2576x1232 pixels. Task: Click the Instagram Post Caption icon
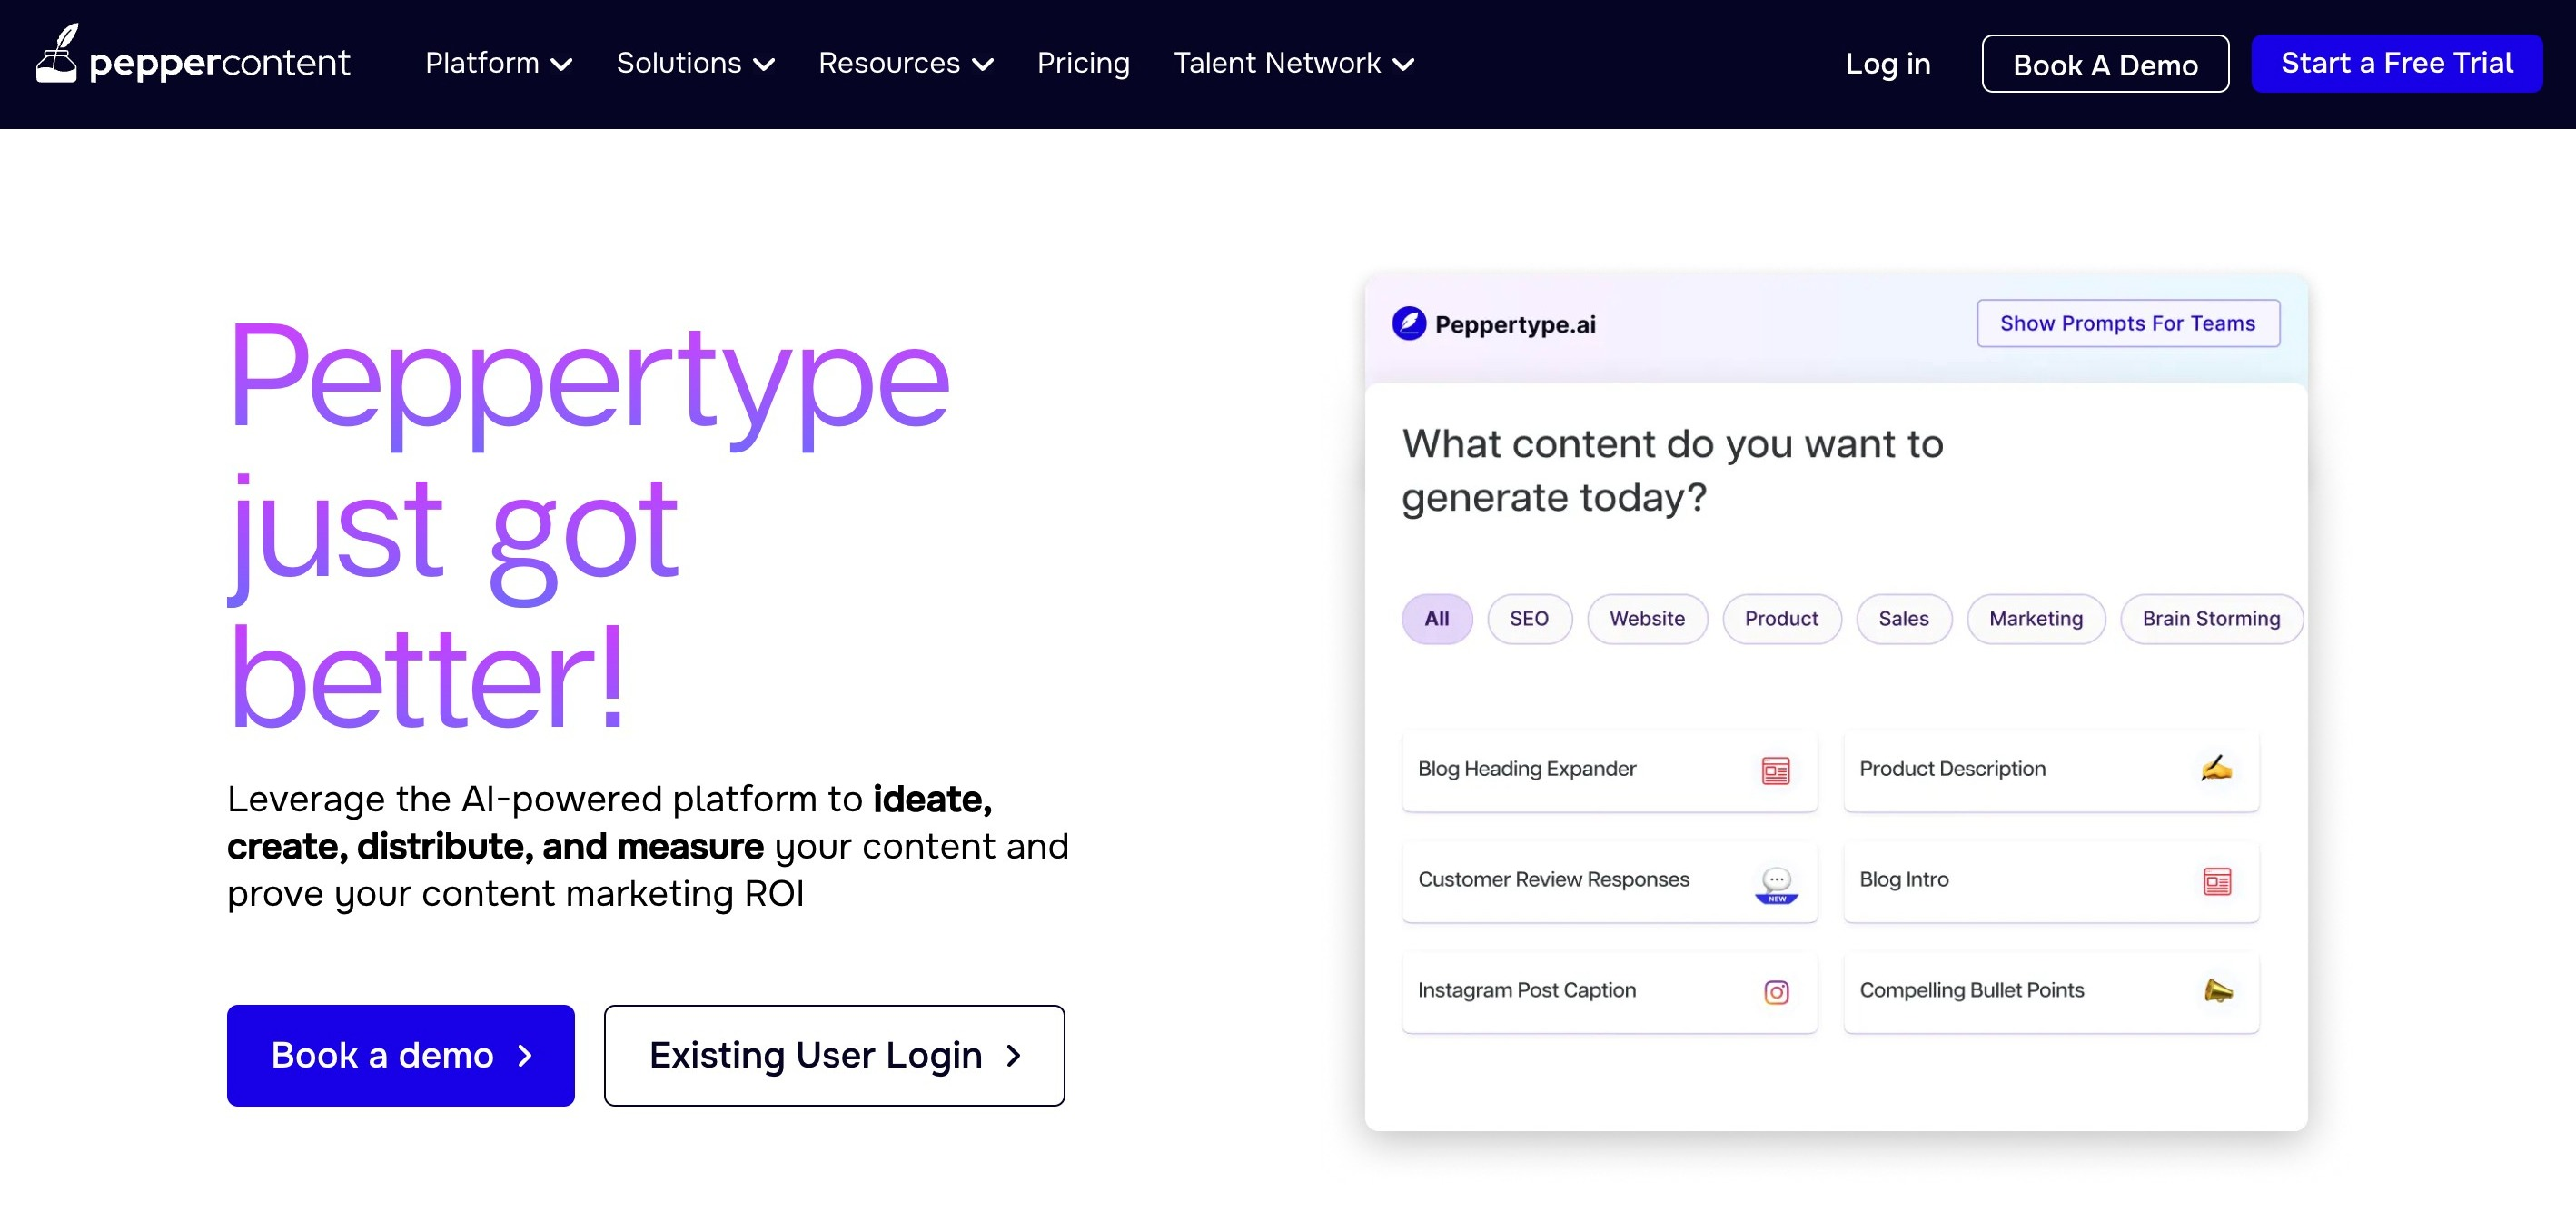[1776, 992]
